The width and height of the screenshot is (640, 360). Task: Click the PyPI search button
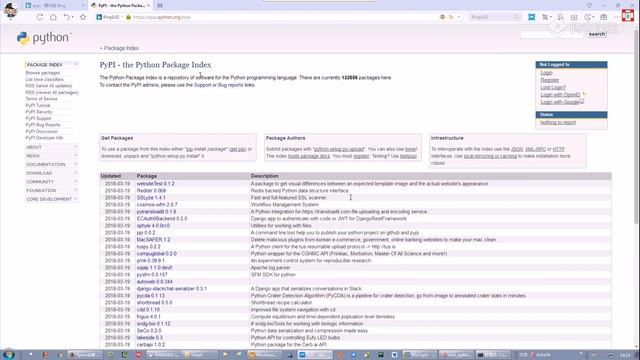coord(597,34)
